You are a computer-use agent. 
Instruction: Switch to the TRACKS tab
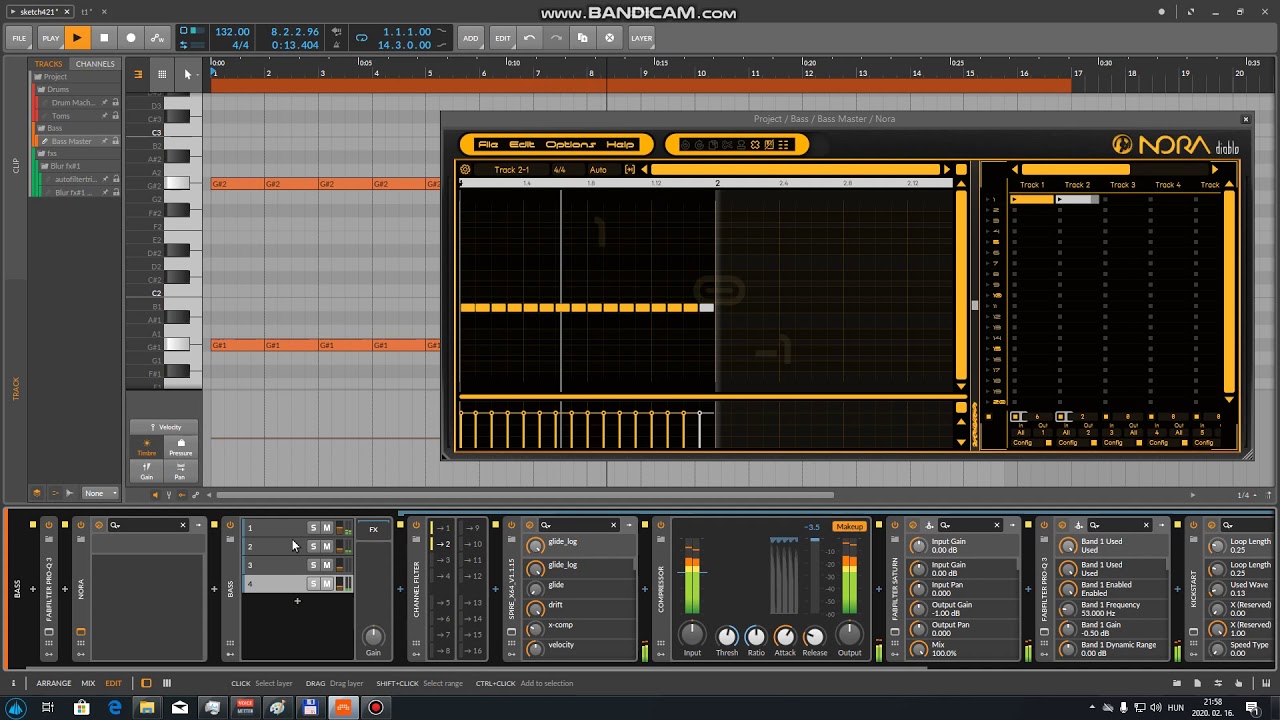tap(48, 64)
